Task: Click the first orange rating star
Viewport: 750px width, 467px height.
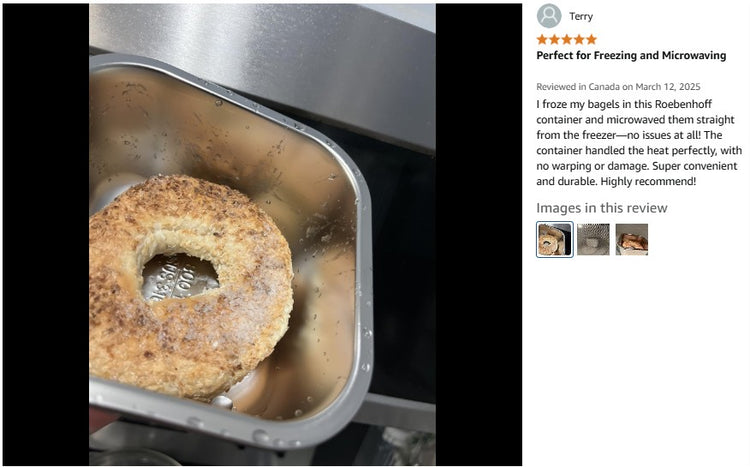Action: (542, 39)
